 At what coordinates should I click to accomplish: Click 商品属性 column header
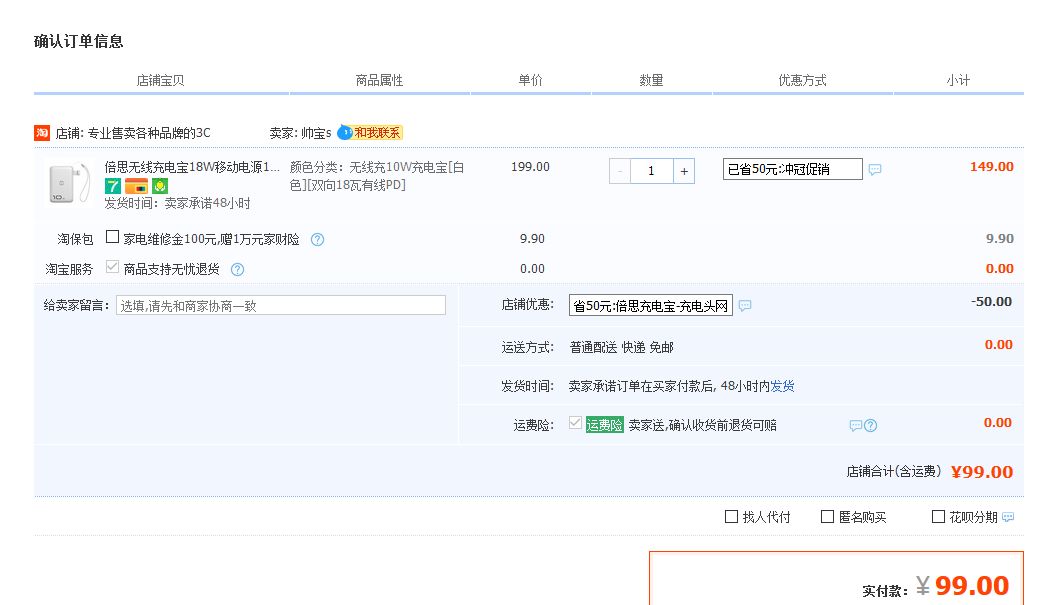pyautogui.click(x=379, y=80)
